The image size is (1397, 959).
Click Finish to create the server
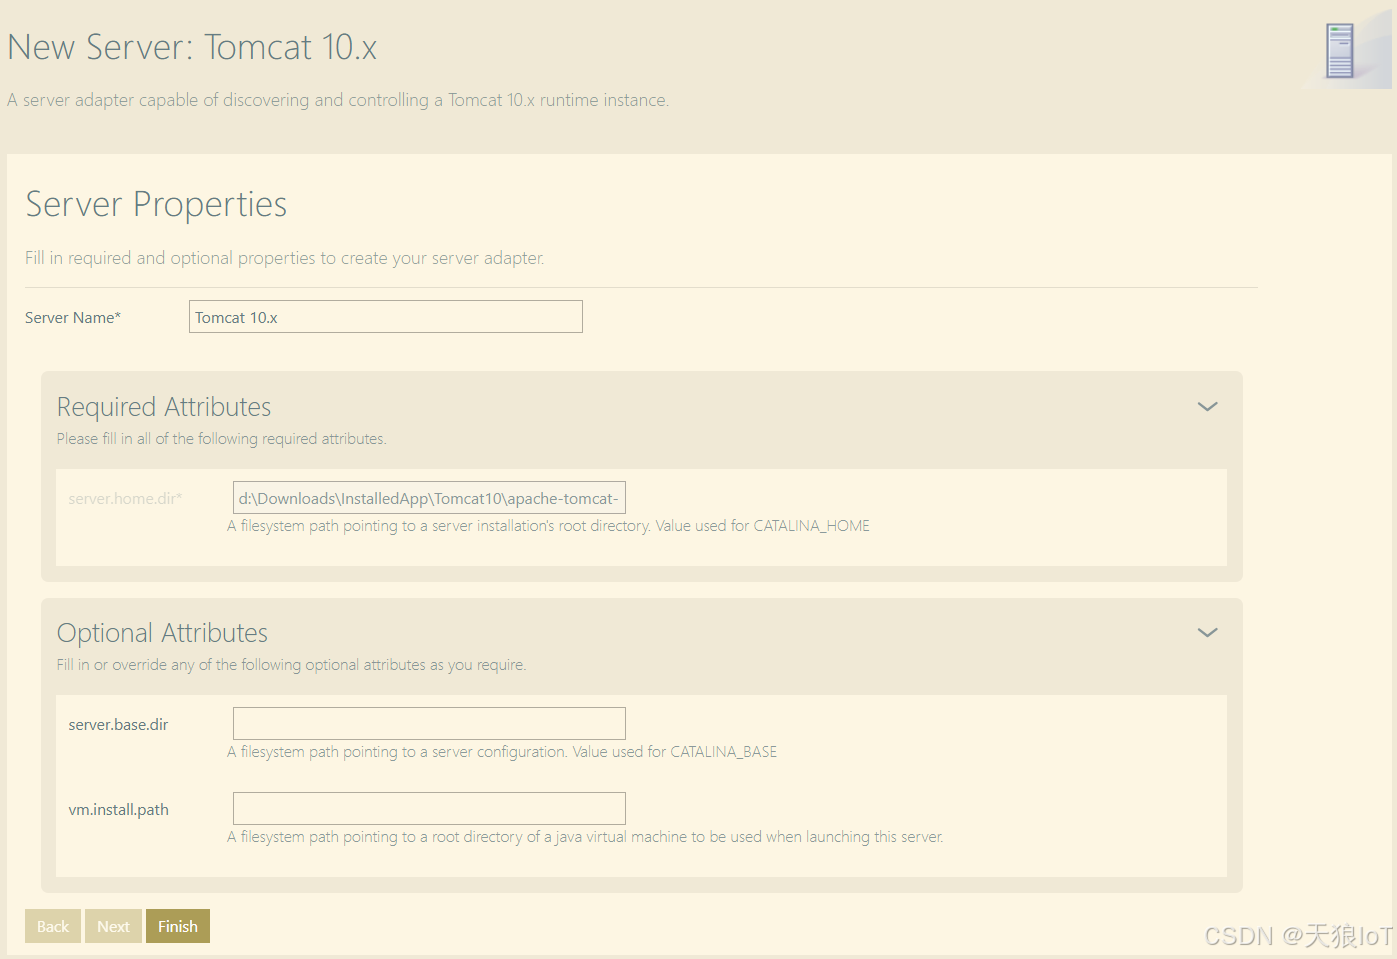point(178,926)
